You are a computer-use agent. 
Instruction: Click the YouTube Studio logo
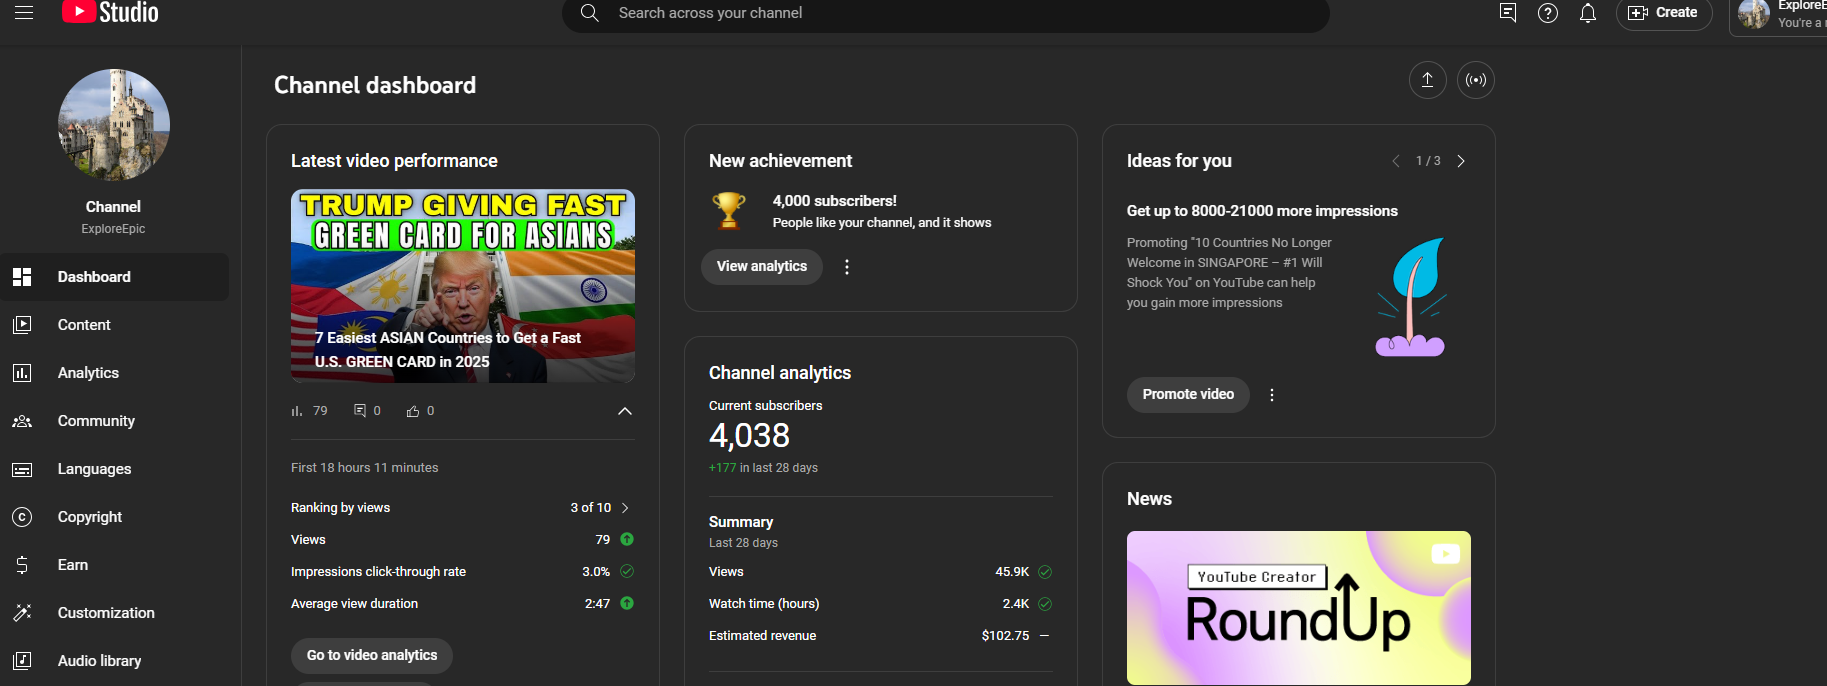[110, 12]
